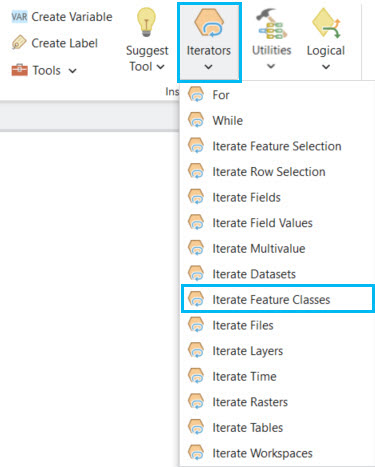Click the icon beside Iterate Feature Selection
This screenshot has width=375, height=467.
tap(196, 146)
